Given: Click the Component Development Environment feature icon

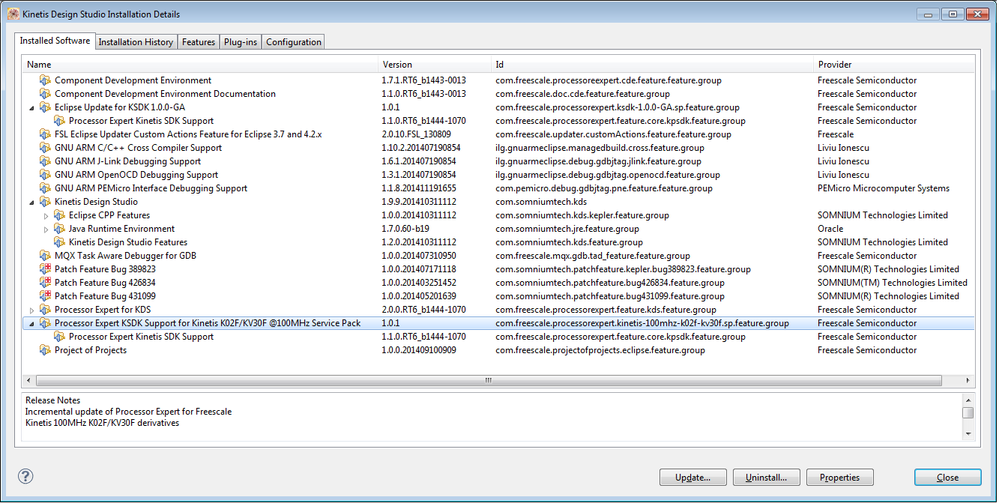Looking at the screenshot, I should [45, 80].
